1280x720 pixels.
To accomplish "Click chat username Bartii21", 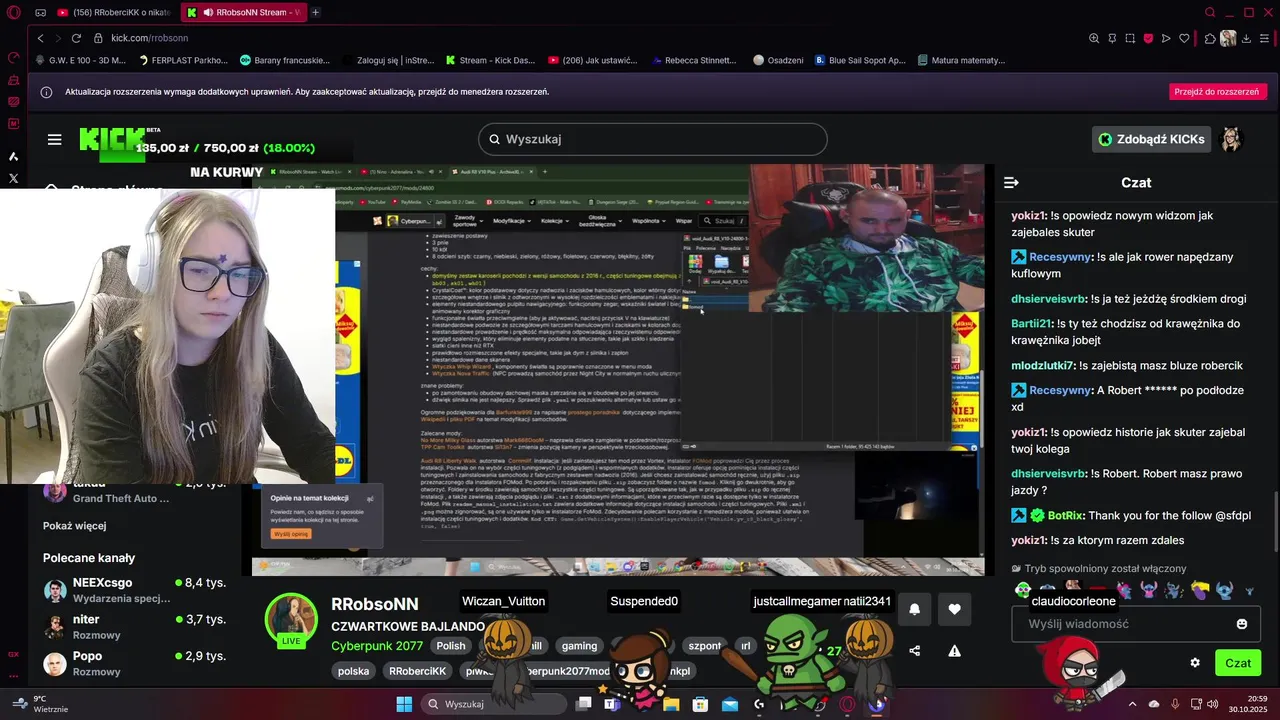I will [1033, 324].
